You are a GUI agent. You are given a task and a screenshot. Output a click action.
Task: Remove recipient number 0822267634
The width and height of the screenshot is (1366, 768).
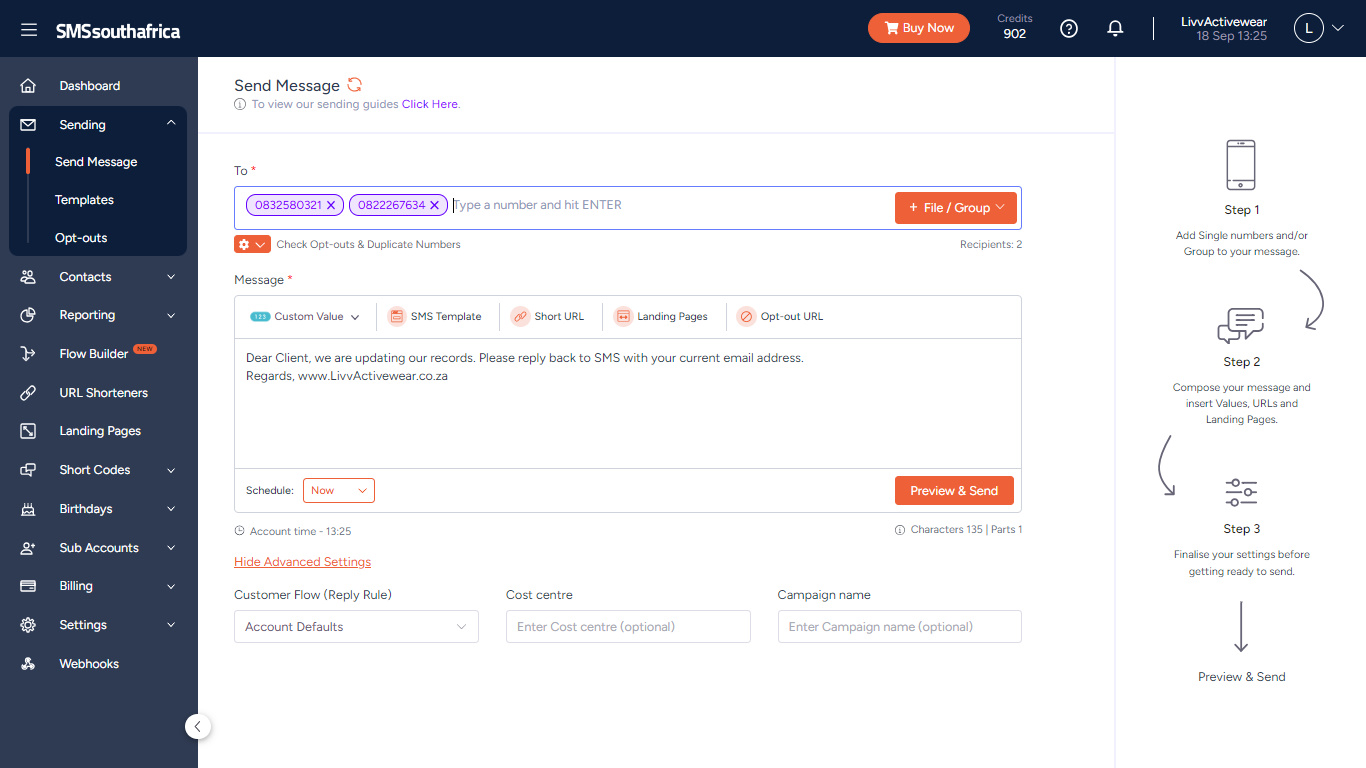coord(434,205)
